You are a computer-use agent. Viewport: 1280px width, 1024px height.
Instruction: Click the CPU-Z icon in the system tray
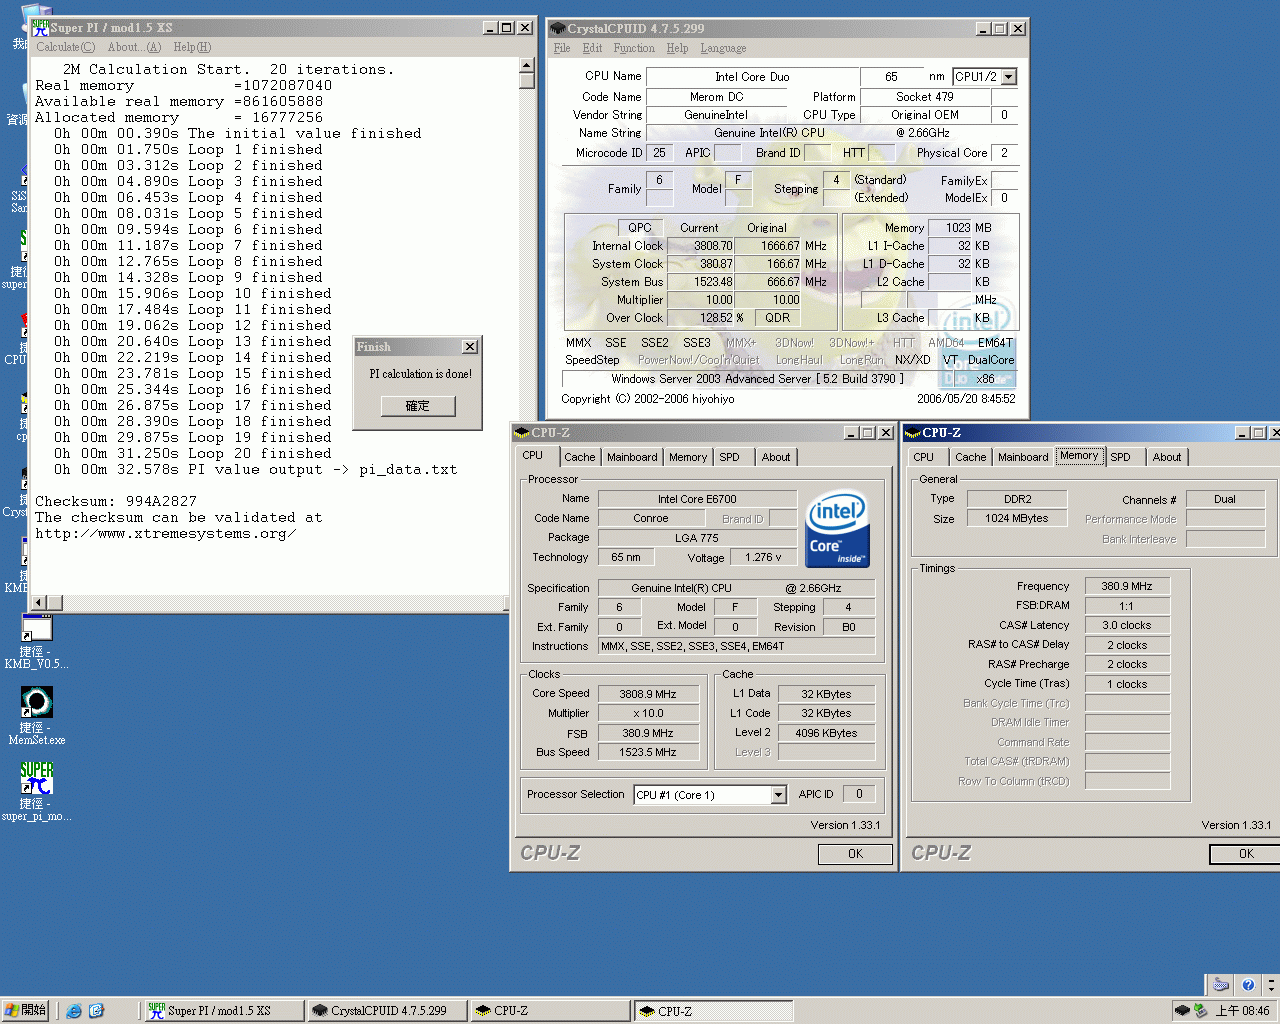pos(1182,1011)
